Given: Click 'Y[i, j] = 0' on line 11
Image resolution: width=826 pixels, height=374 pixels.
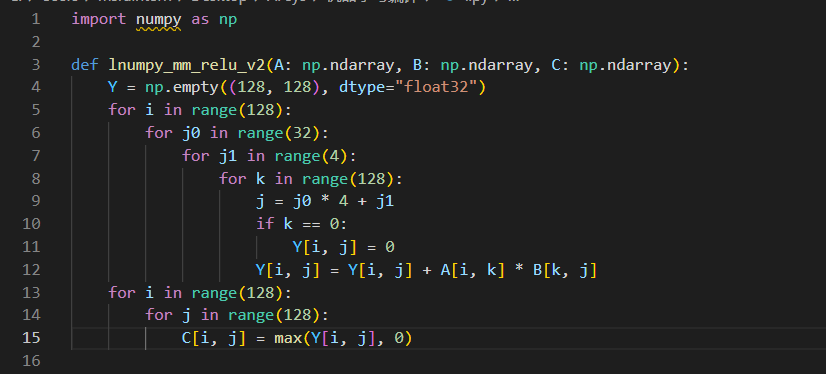Looking at the screenshot, I should (343, 247).
